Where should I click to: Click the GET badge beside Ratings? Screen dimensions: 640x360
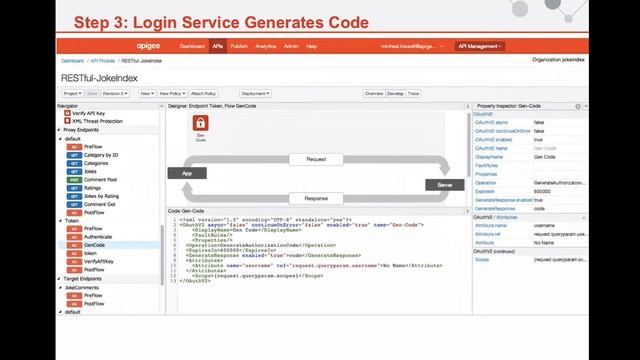tap(74, 188)
